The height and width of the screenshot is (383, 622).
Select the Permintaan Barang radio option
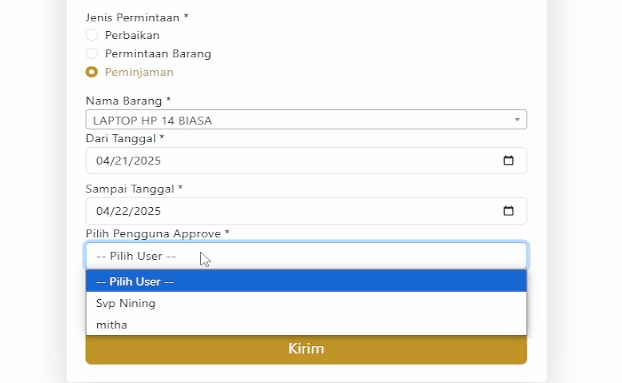[92, 54]
